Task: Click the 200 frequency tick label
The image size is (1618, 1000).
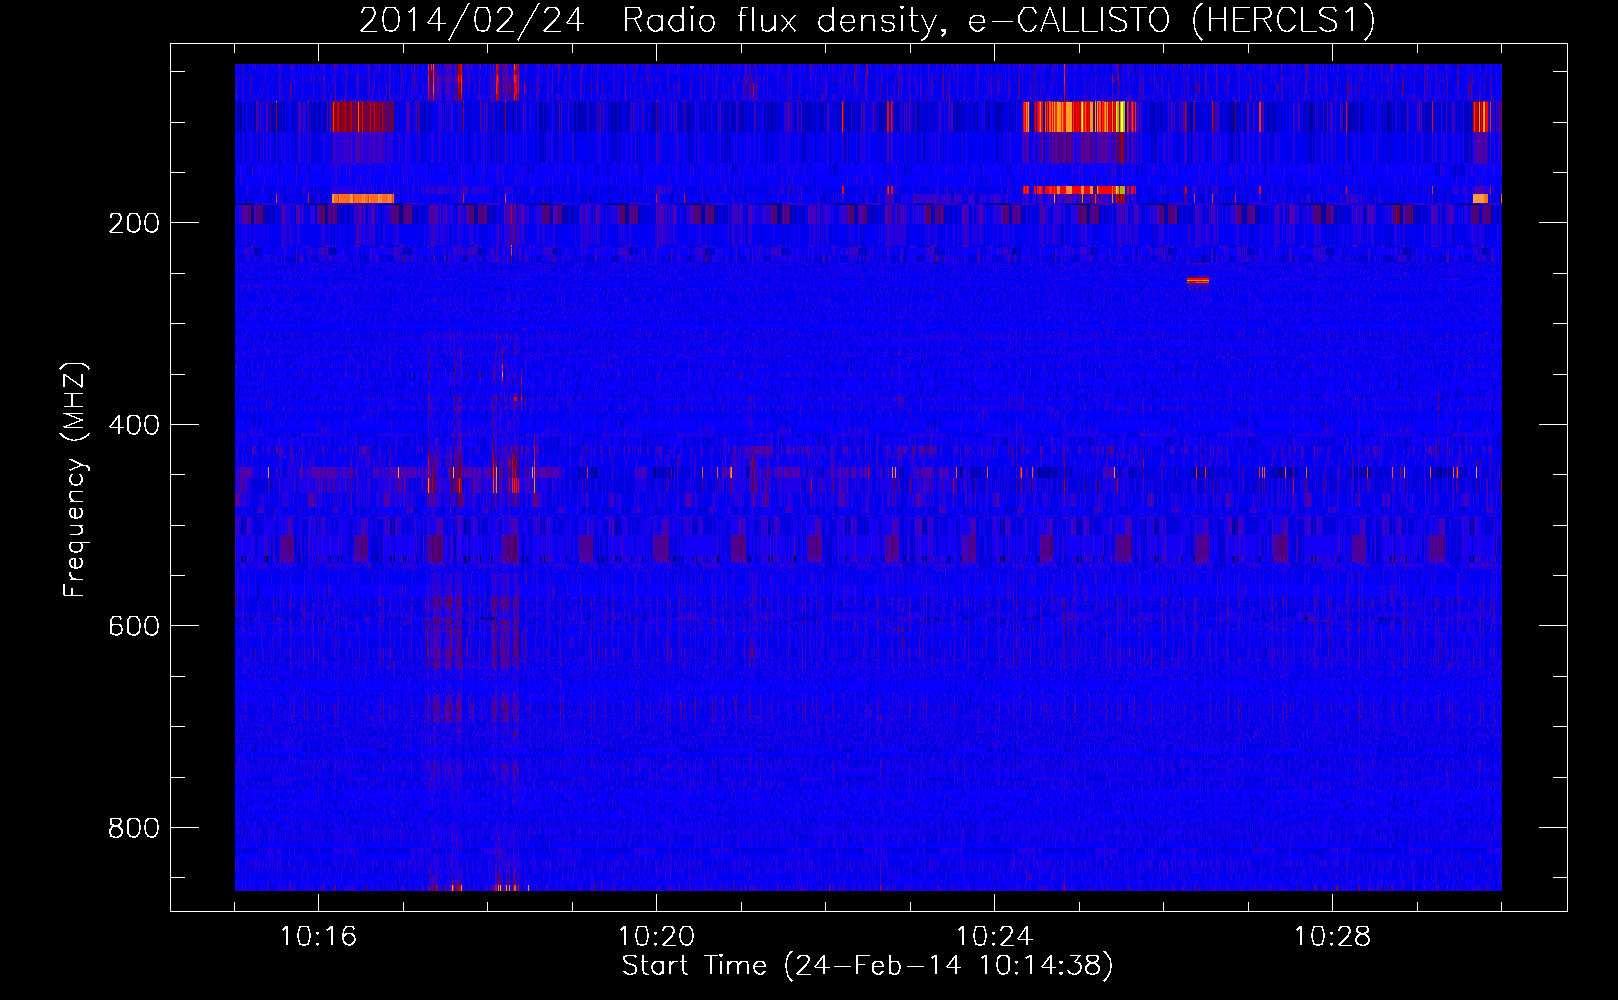Action: click(134, 223)
